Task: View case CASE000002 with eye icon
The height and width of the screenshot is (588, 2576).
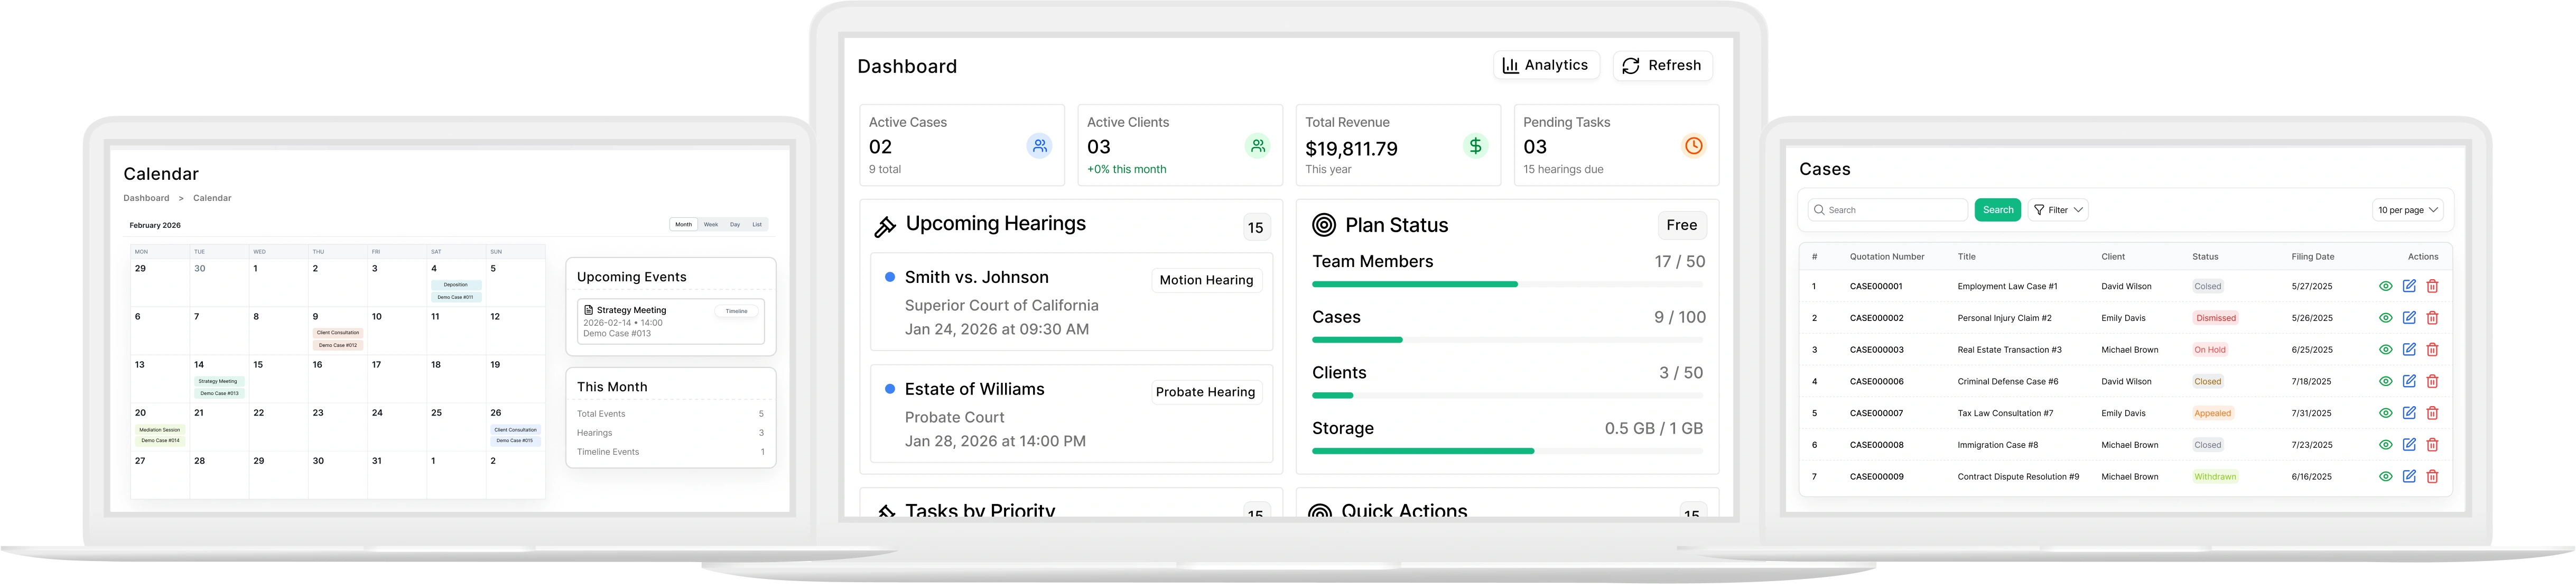Action: click(2385, 318)
